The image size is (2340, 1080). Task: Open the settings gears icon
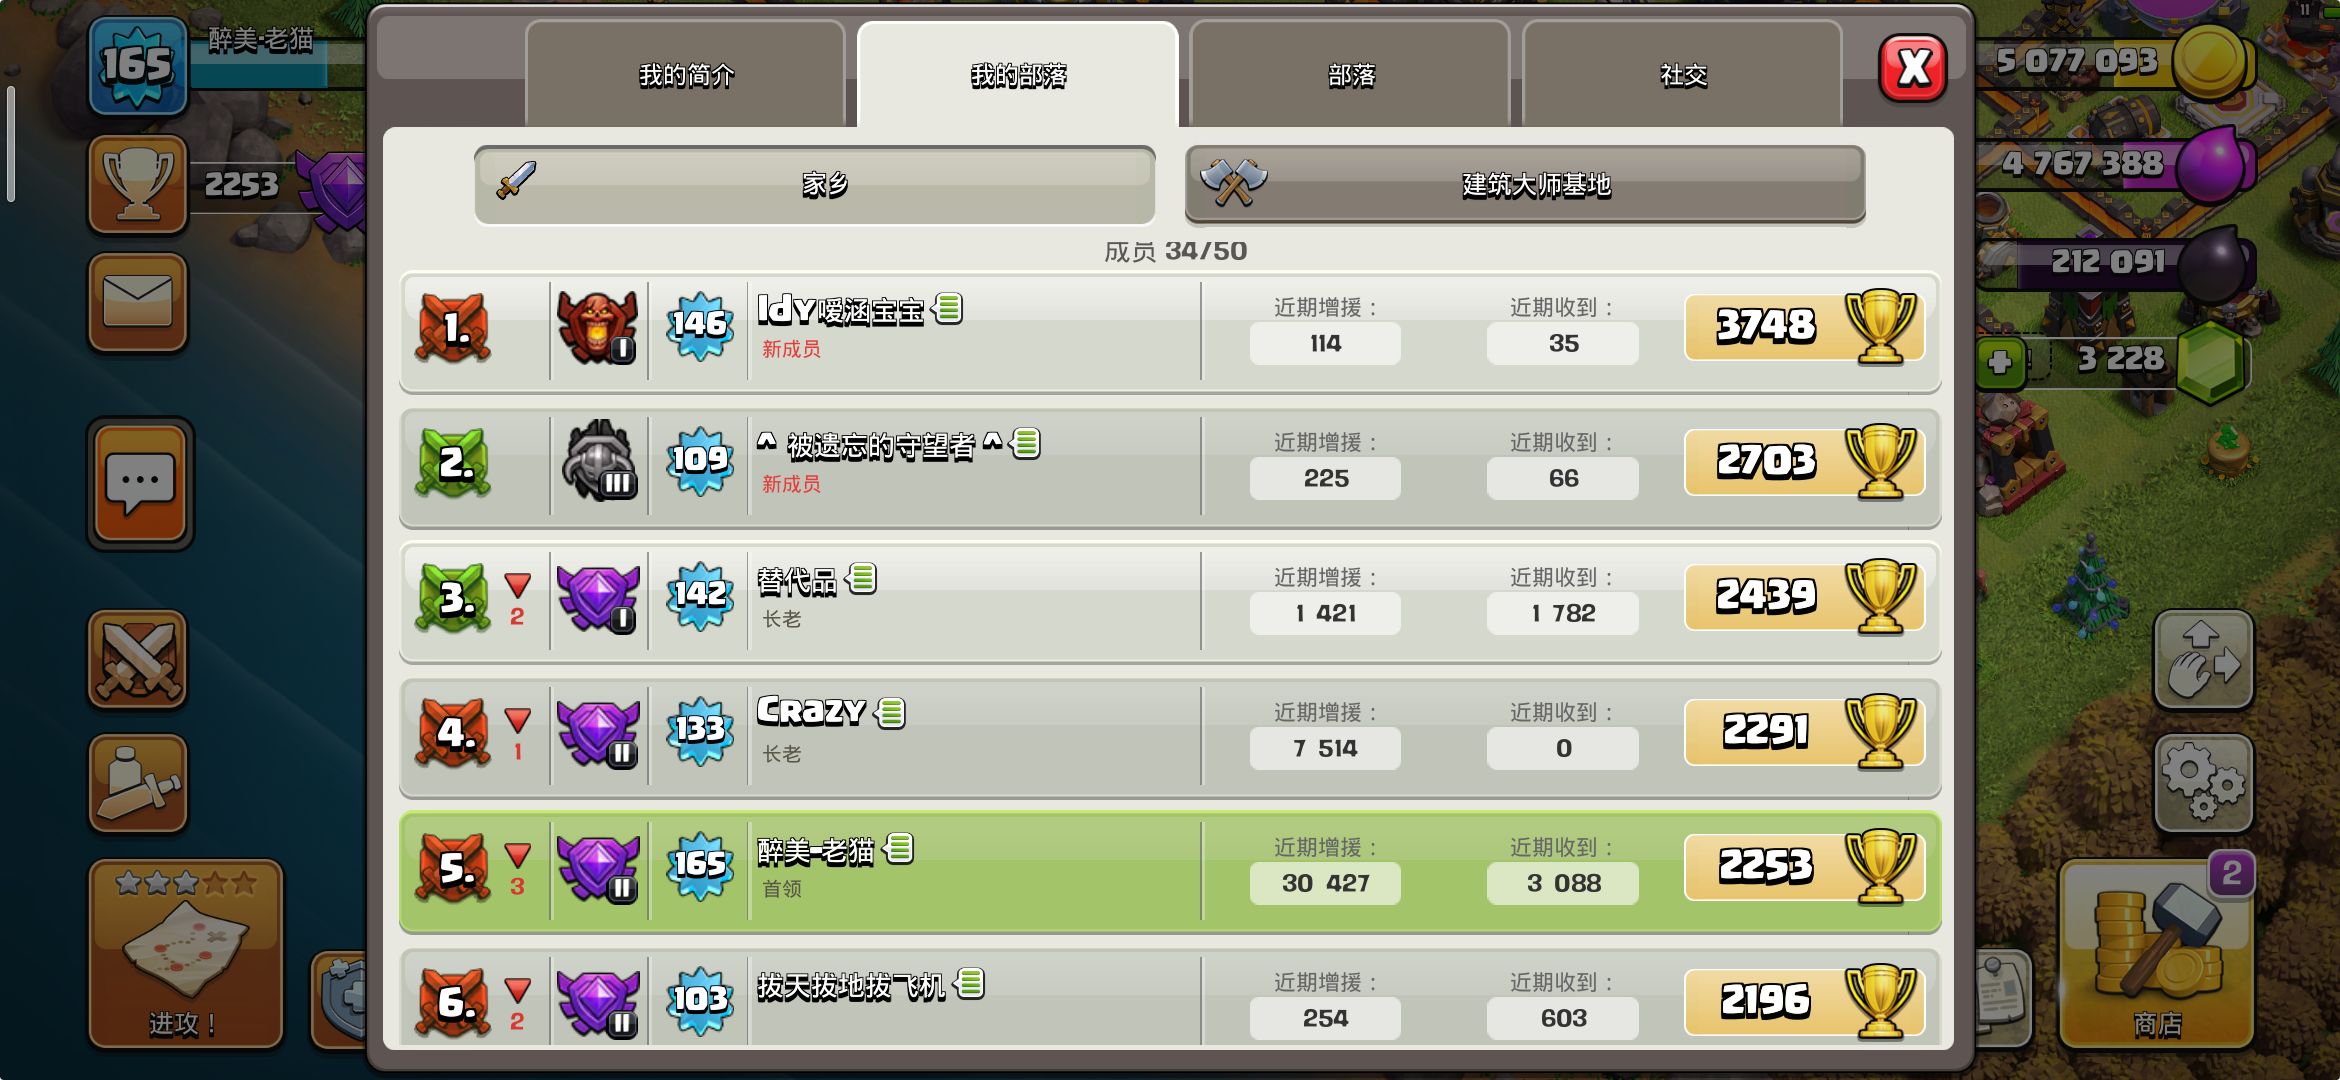tap(2203, 784)
